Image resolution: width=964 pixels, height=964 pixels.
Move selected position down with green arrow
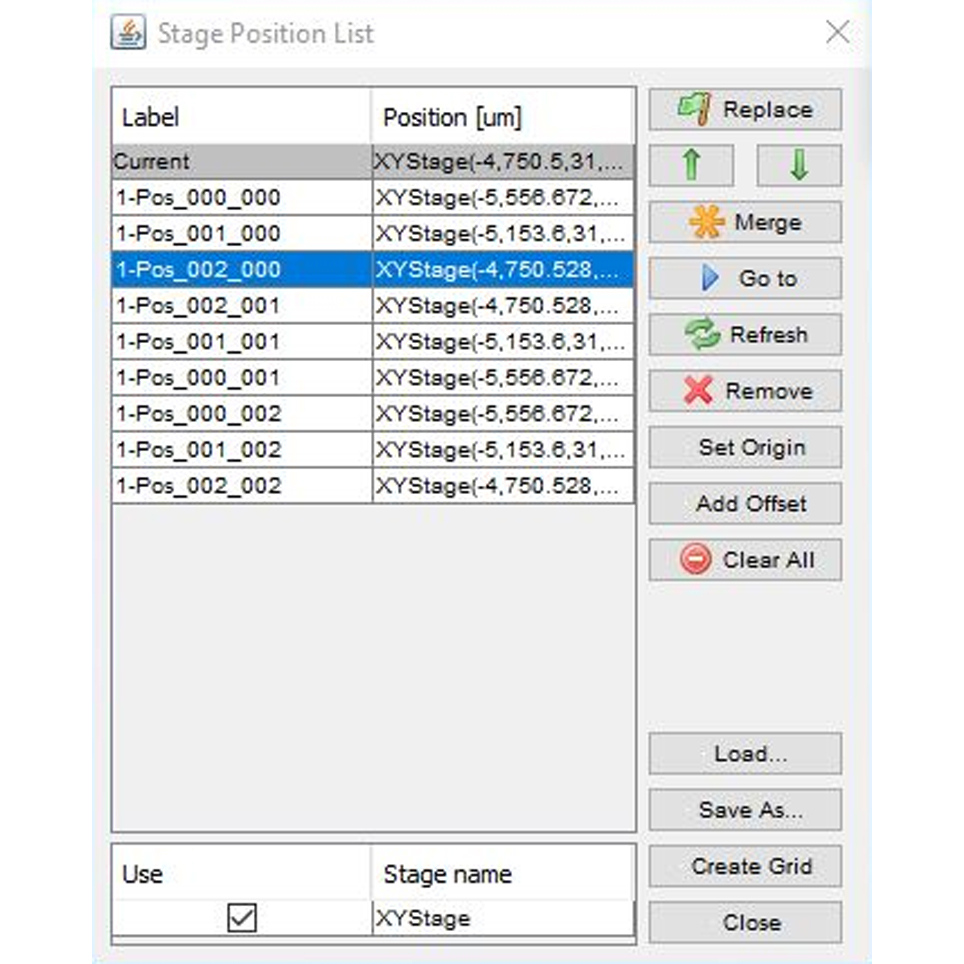[x=798, y=166]
